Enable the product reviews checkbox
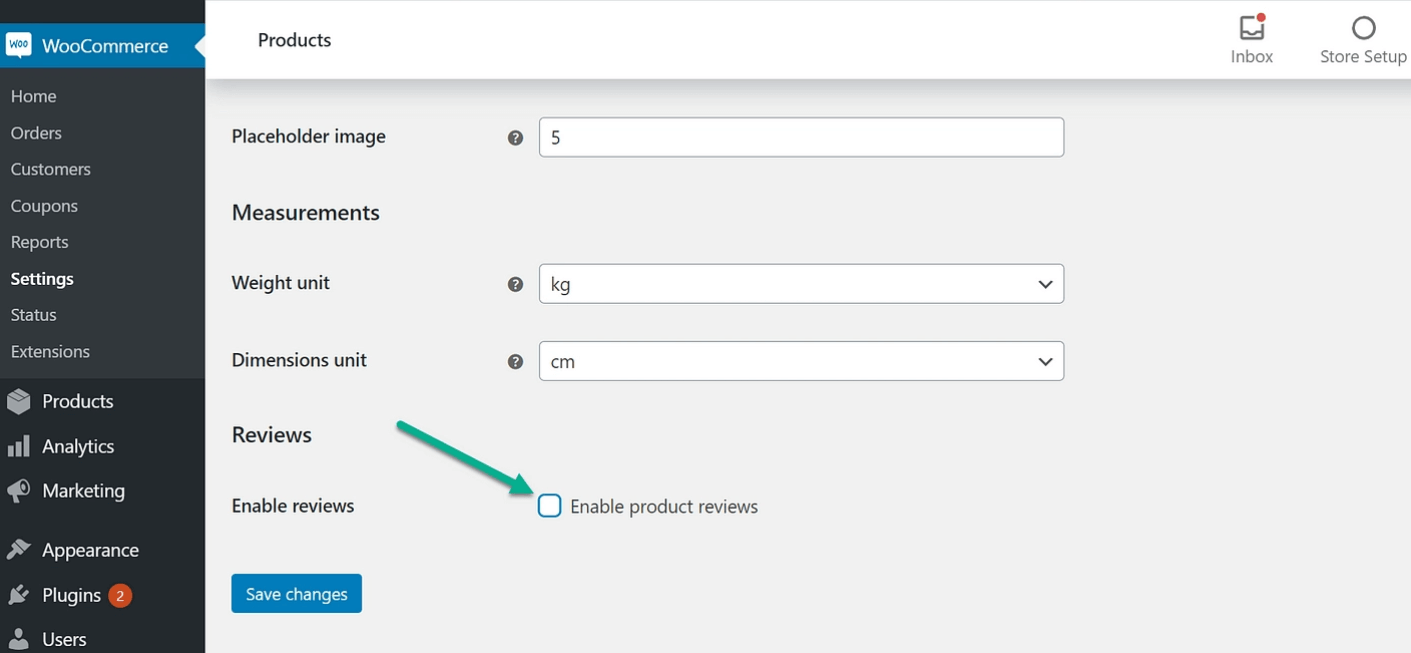1411x653 pixels. 549,506
